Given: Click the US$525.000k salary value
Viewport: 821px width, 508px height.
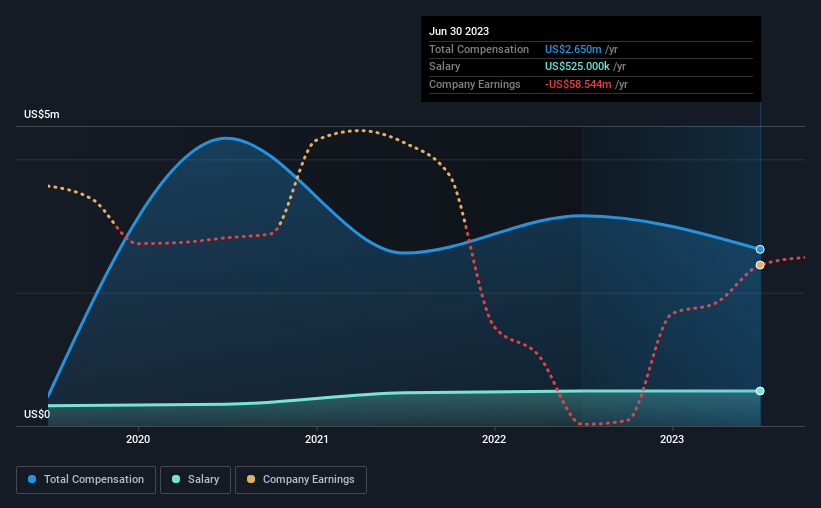Looking at the screenshot, I should (577, 67).
